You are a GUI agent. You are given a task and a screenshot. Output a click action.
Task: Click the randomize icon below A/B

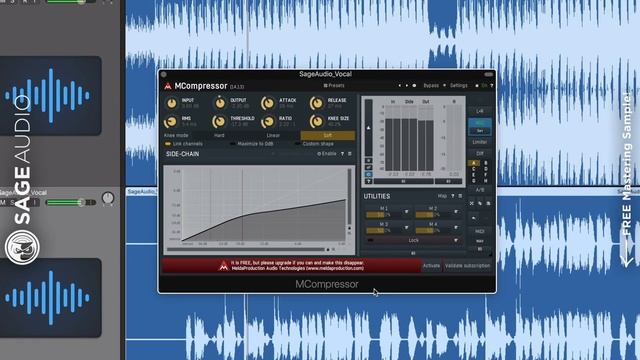click(472, 203)
